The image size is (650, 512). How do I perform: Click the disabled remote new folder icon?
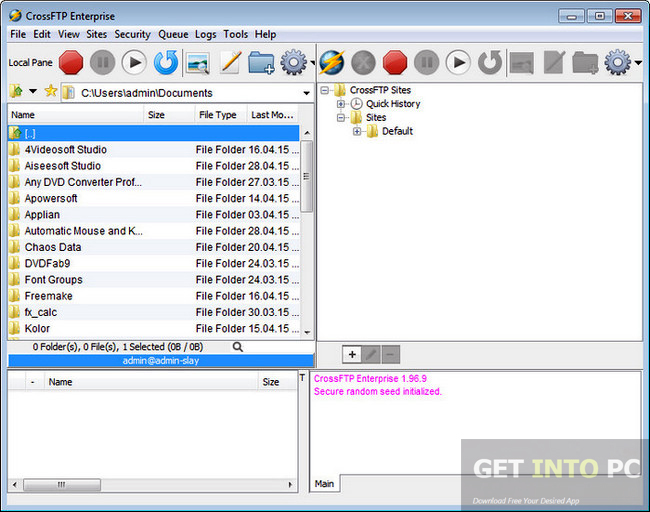[585, 63]
